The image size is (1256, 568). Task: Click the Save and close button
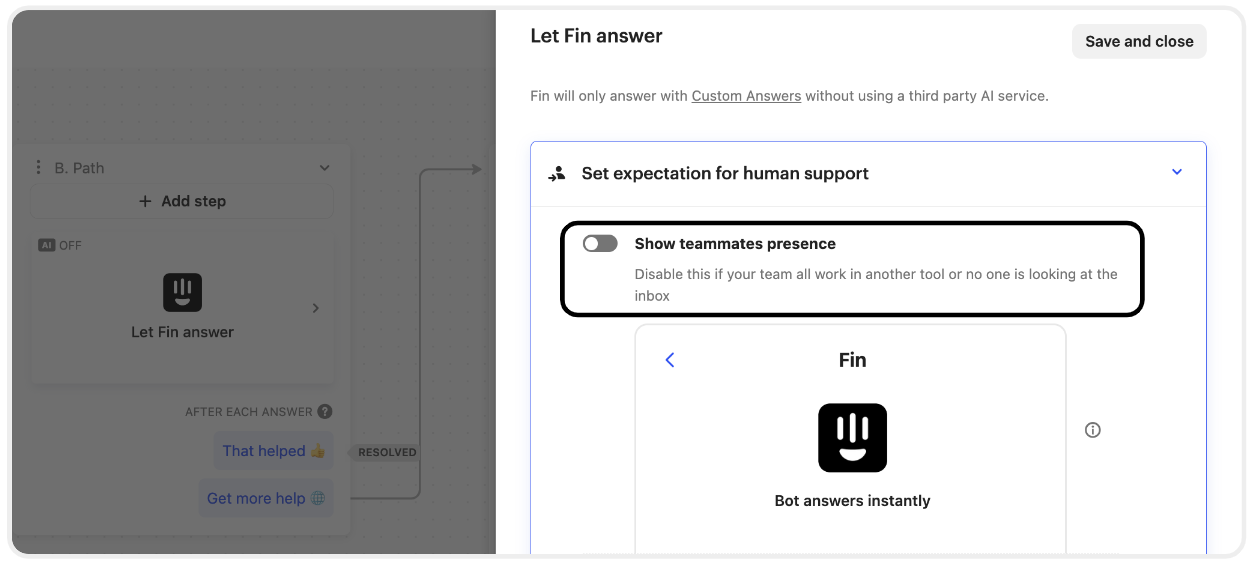[x=1139, y=41]
